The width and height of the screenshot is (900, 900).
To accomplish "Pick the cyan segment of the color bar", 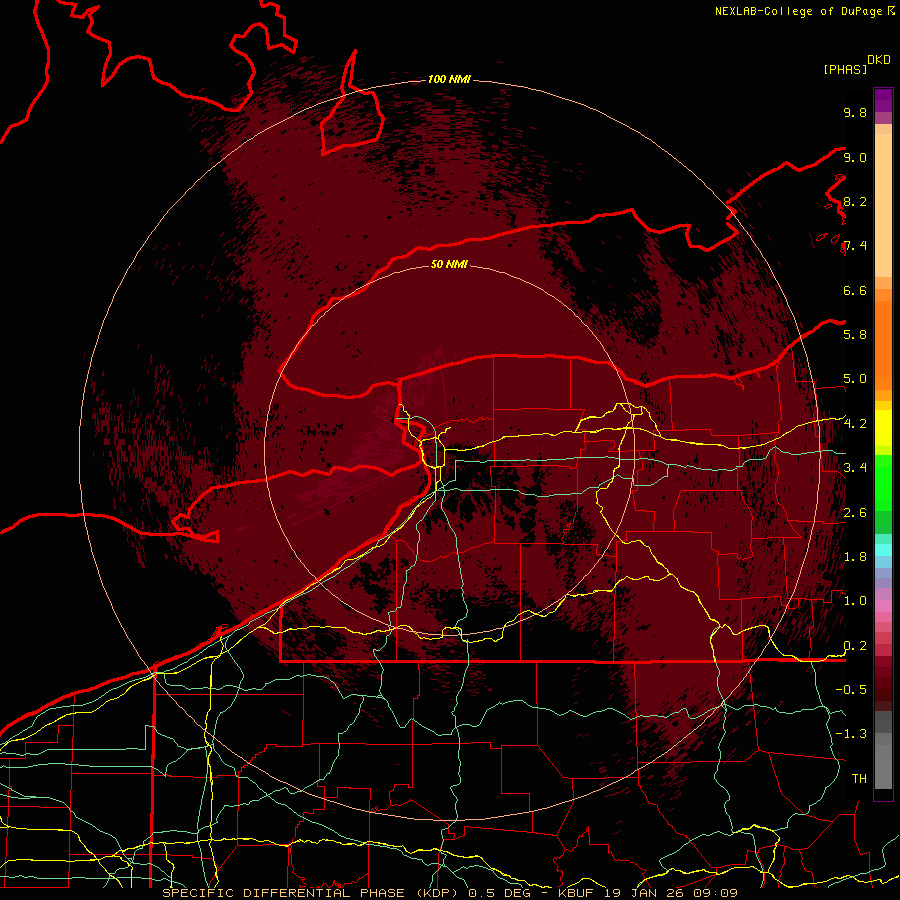I will coord(883,550).
